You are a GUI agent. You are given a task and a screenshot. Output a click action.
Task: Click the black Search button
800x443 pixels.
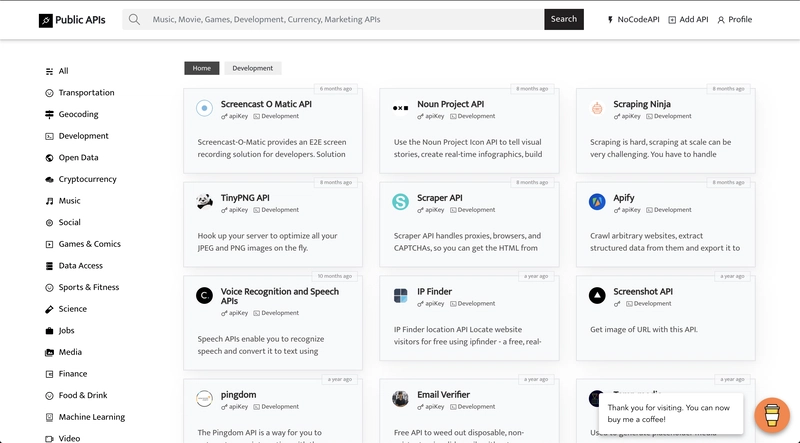click(x=564, y=19)
